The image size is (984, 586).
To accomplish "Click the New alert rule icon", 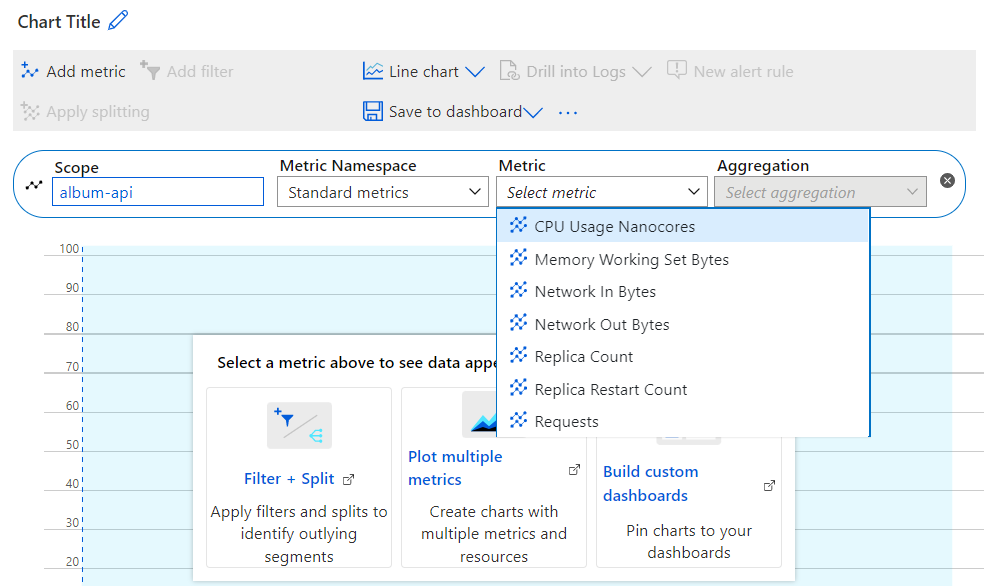I will [676, 70].
